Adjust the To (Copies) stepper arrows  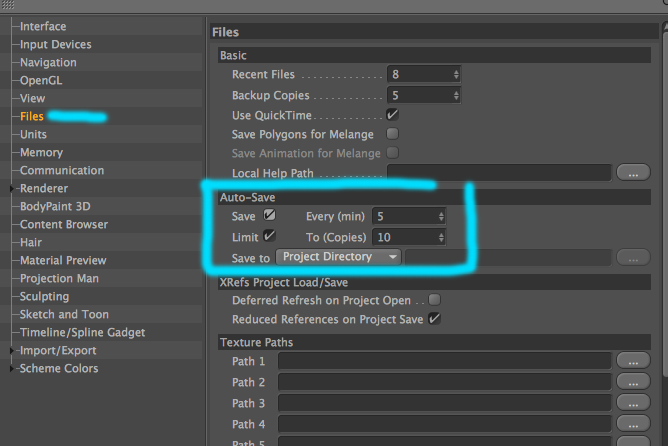441,237
